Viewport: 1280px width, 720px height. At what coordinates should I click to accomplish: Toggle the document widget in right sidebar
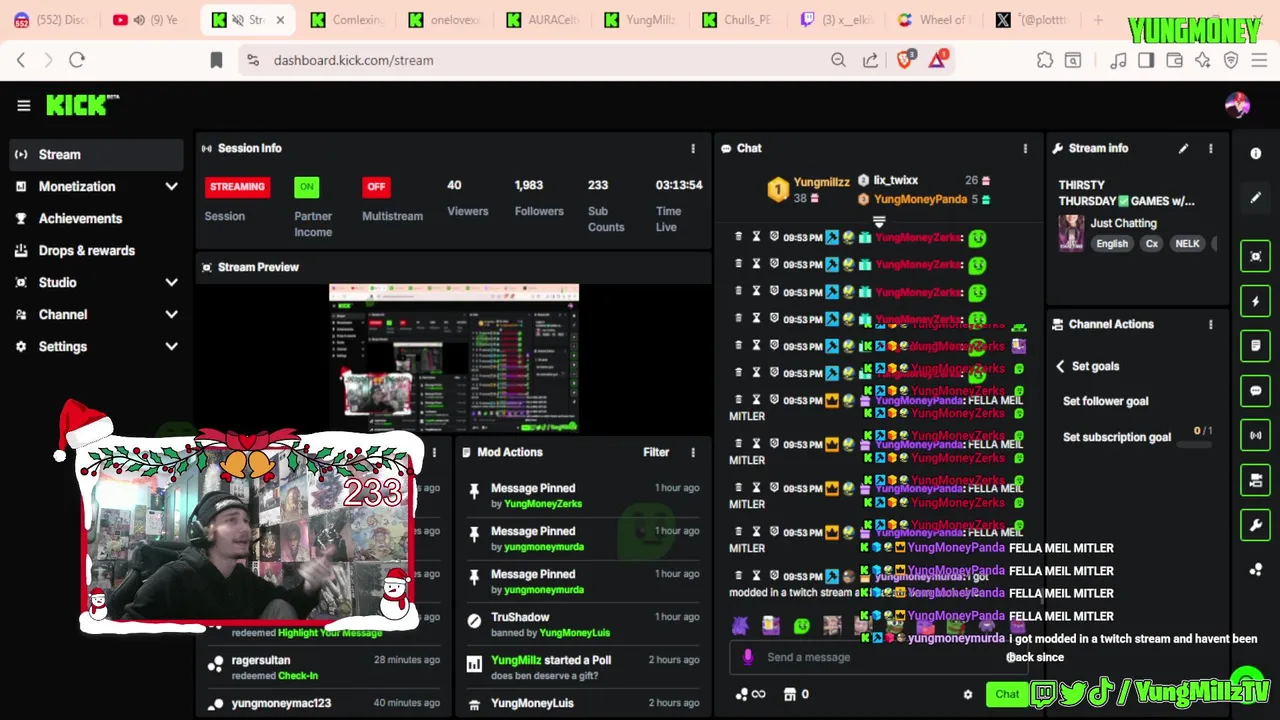coord(1256,346)
